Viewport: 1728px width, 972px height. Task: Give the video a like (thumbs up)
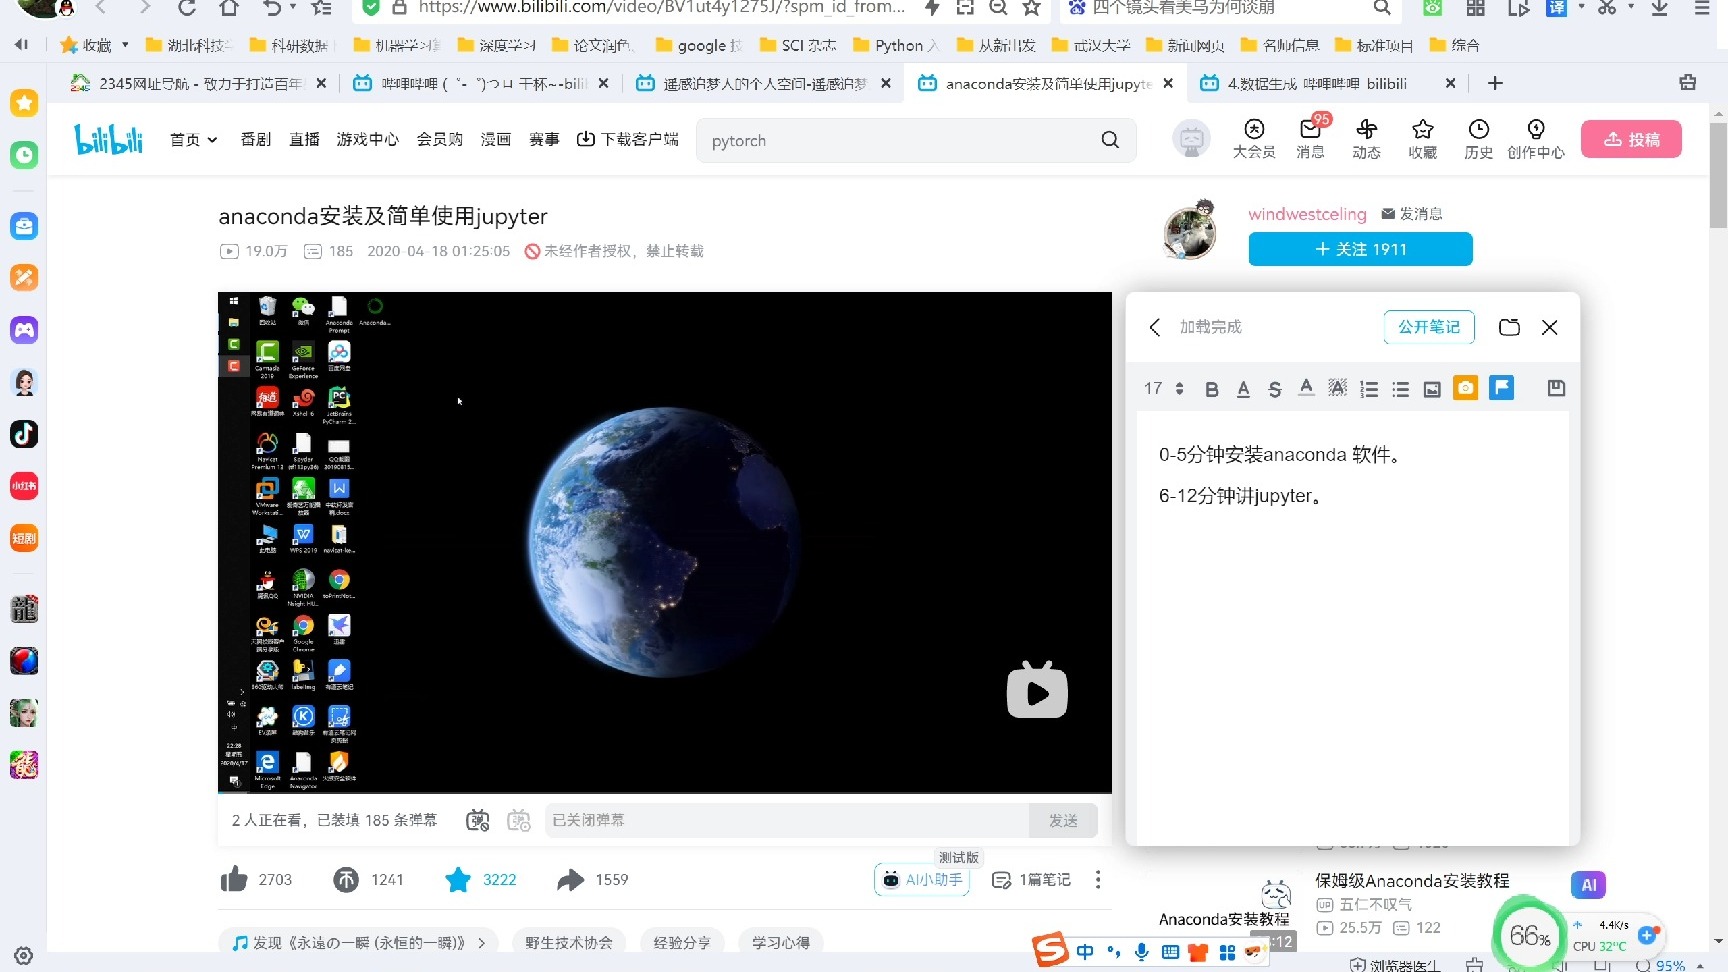[234, 878]
